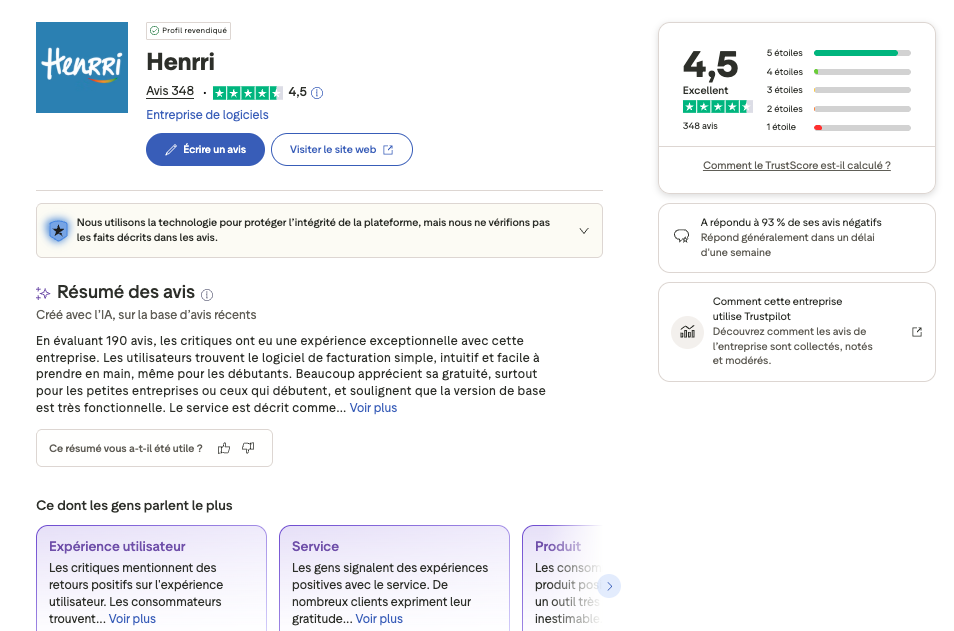Click the Ce dont les gens parlent le plus heading
Viewport: 954px width, 631px height.
pos(134,506)
